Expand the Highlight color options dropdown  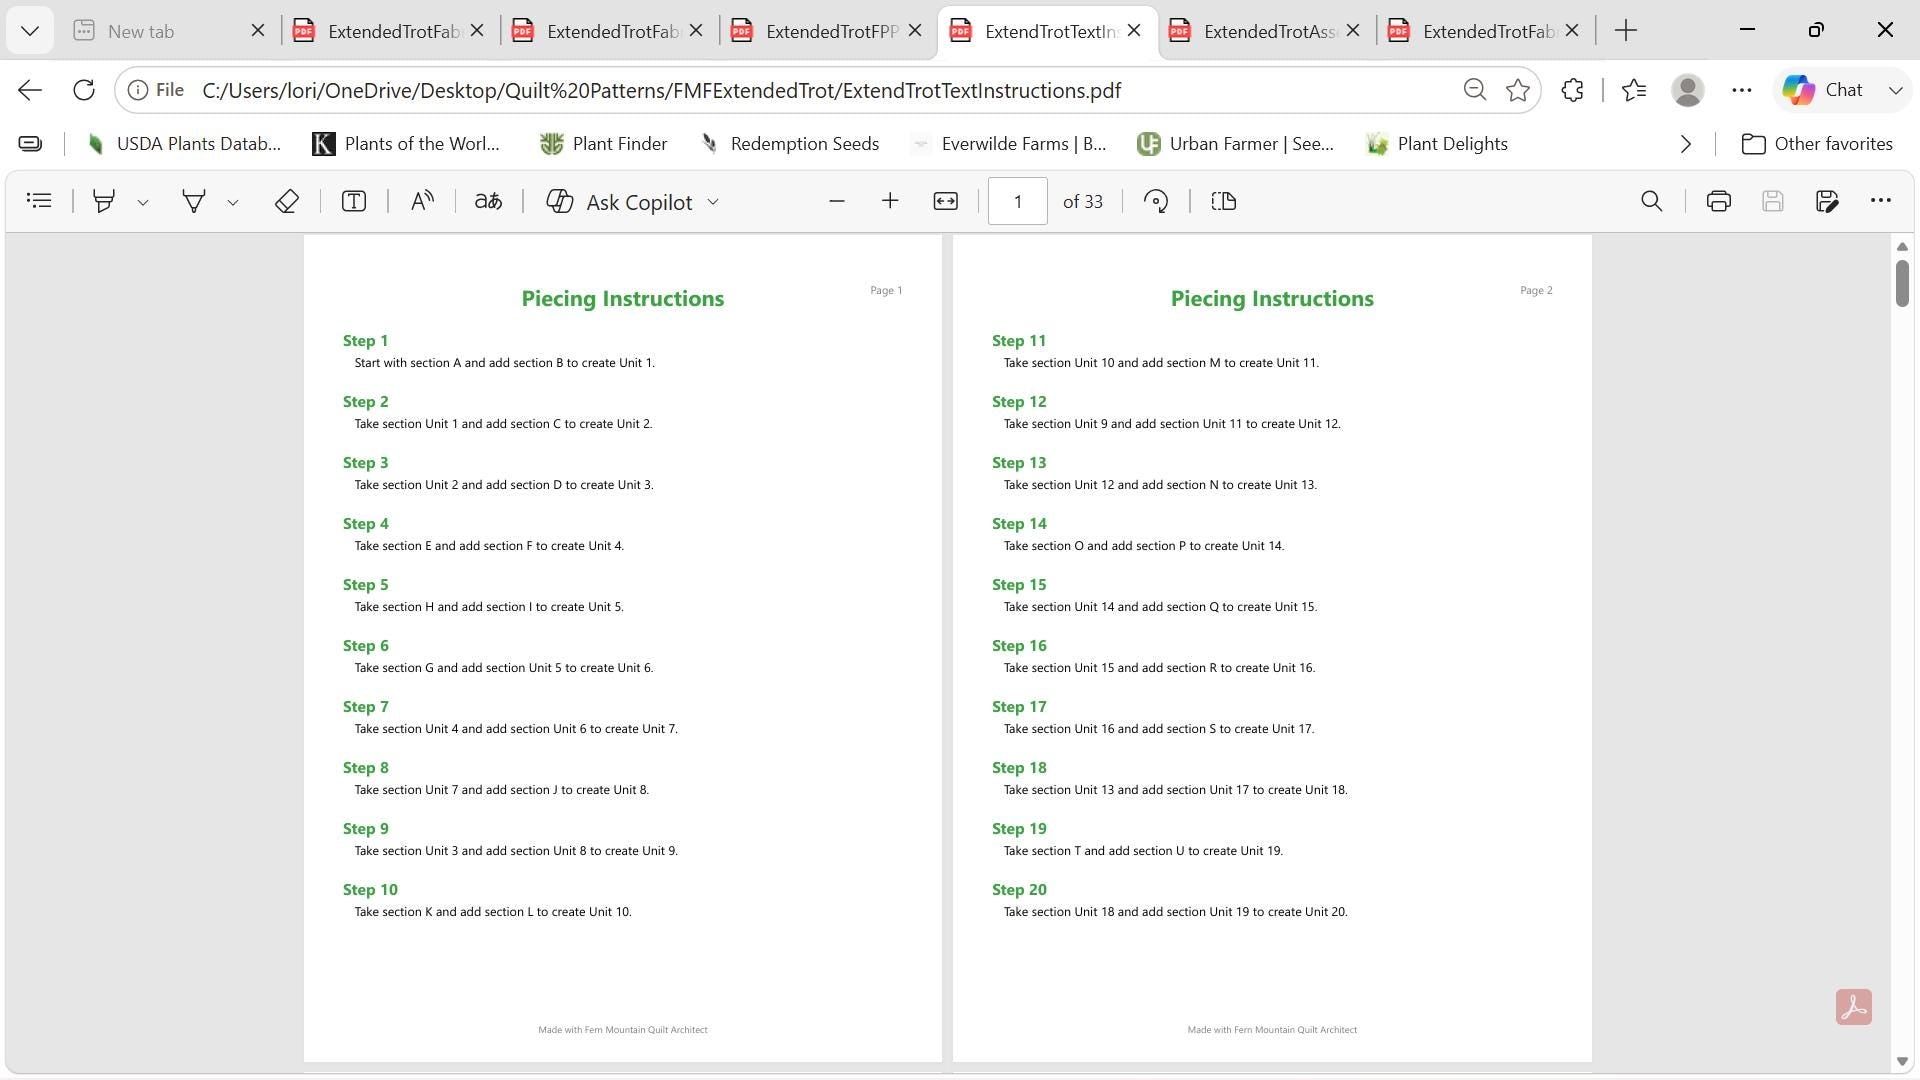pyautogui.click(x=143, y=202)
